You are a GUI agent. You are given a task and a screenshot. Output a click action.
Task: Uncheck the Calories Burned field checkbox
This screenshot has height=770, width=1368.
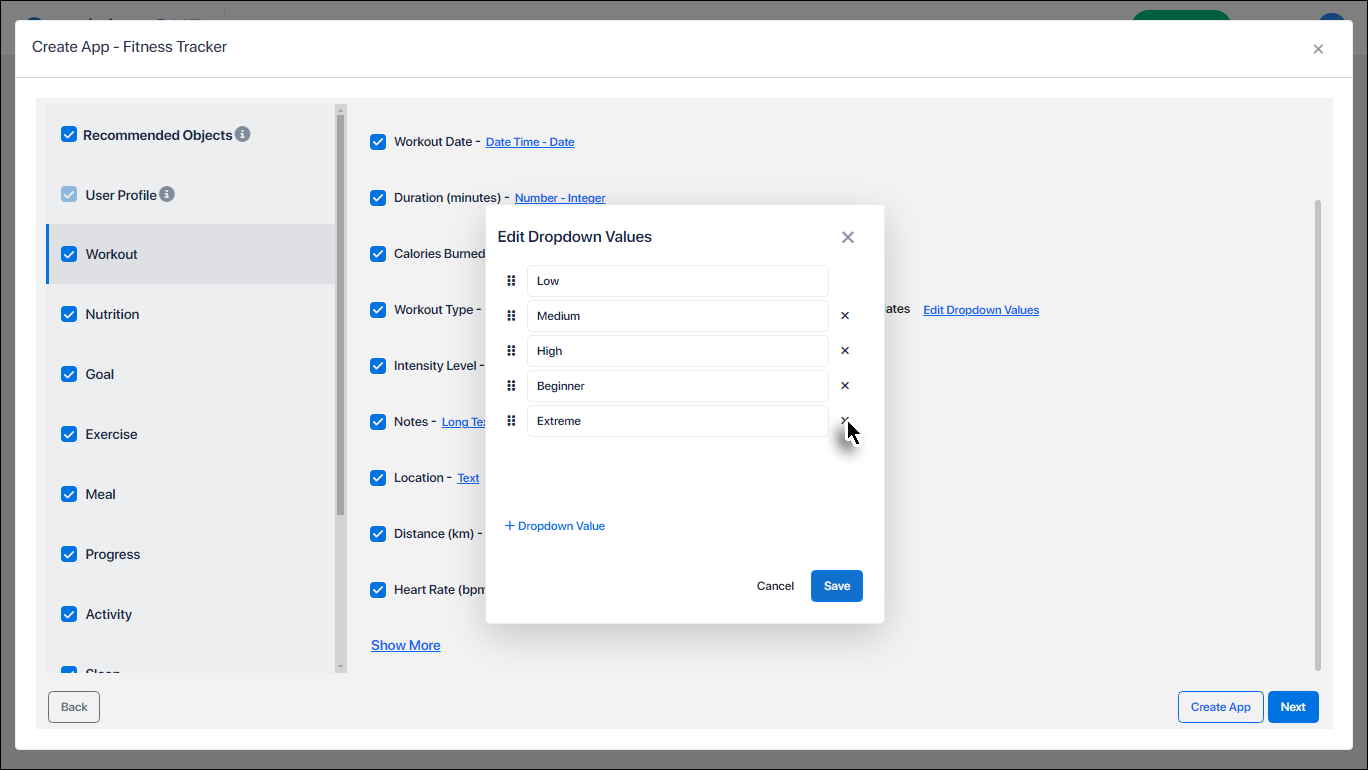point(378,254)
